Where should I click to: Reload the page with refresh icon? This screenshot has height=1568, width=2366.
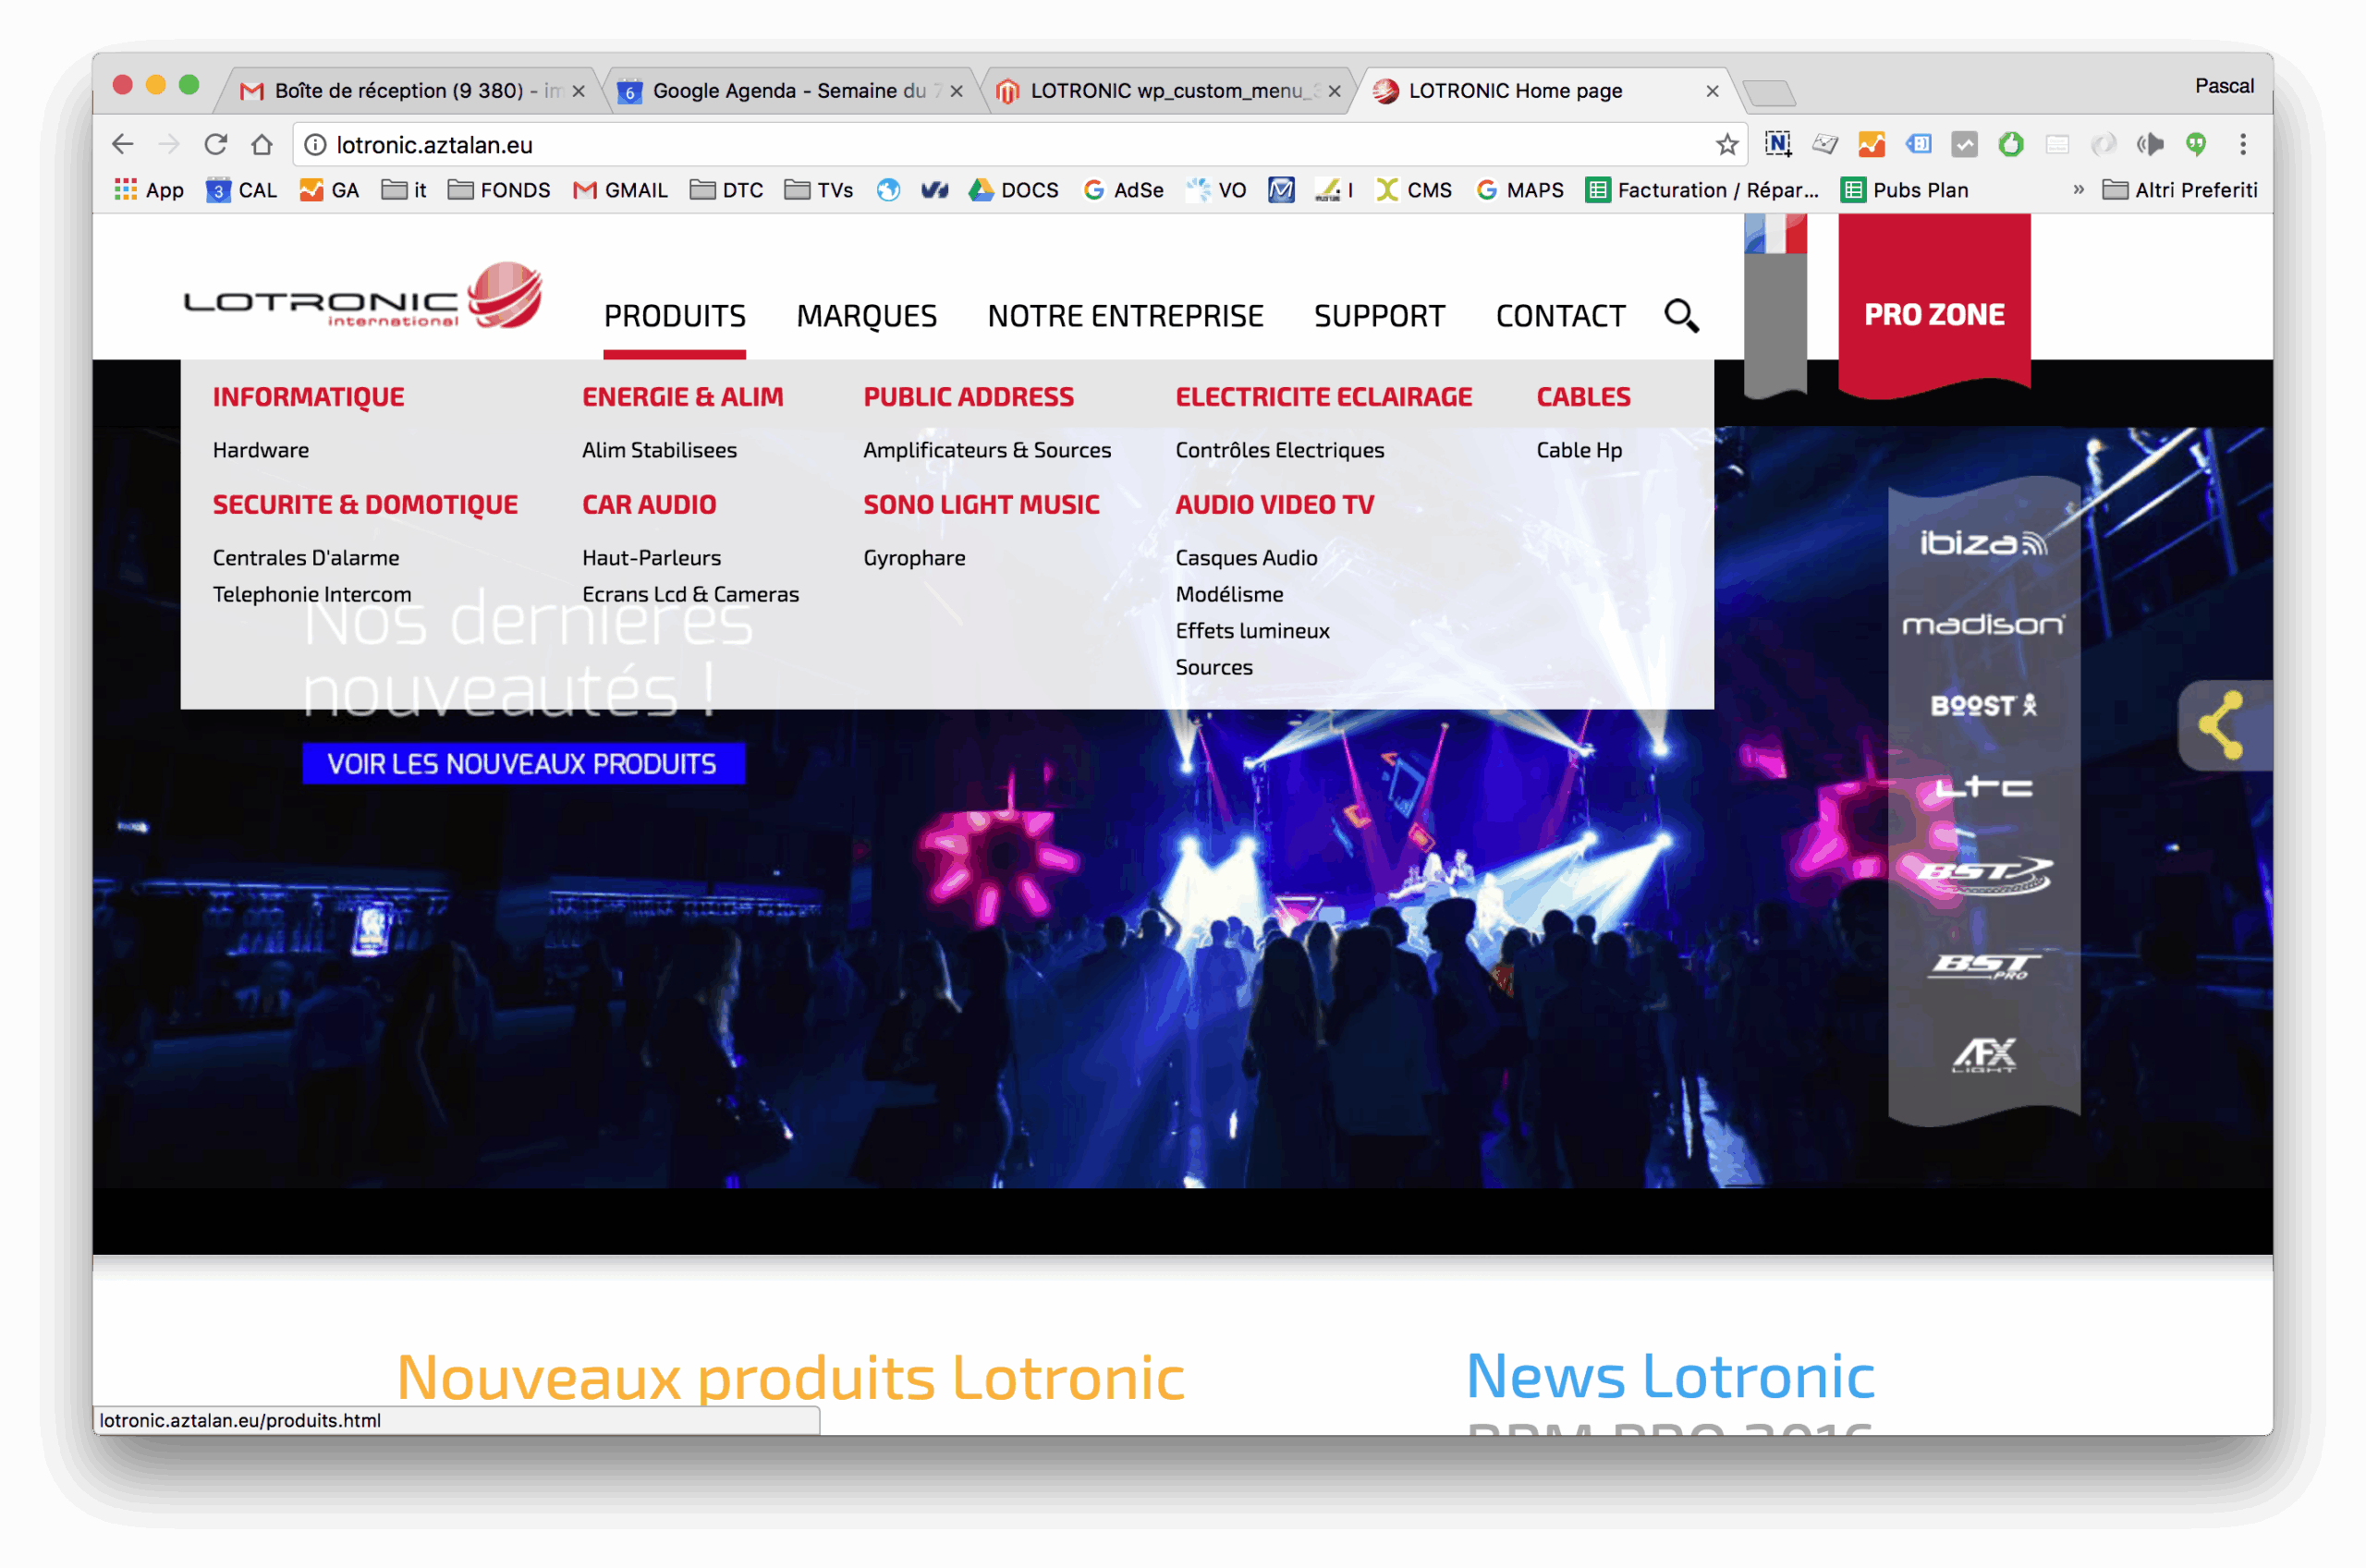[215, 145]
